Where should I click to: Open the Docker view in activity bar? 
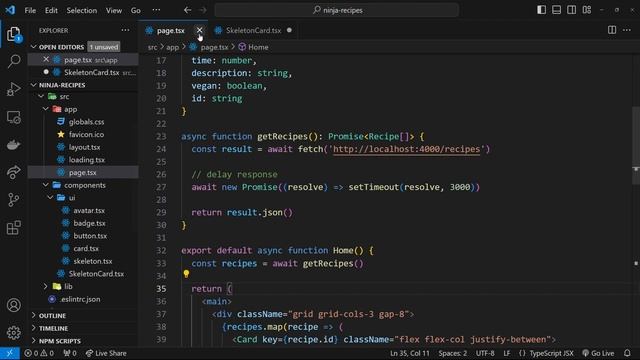click(13, 144)
